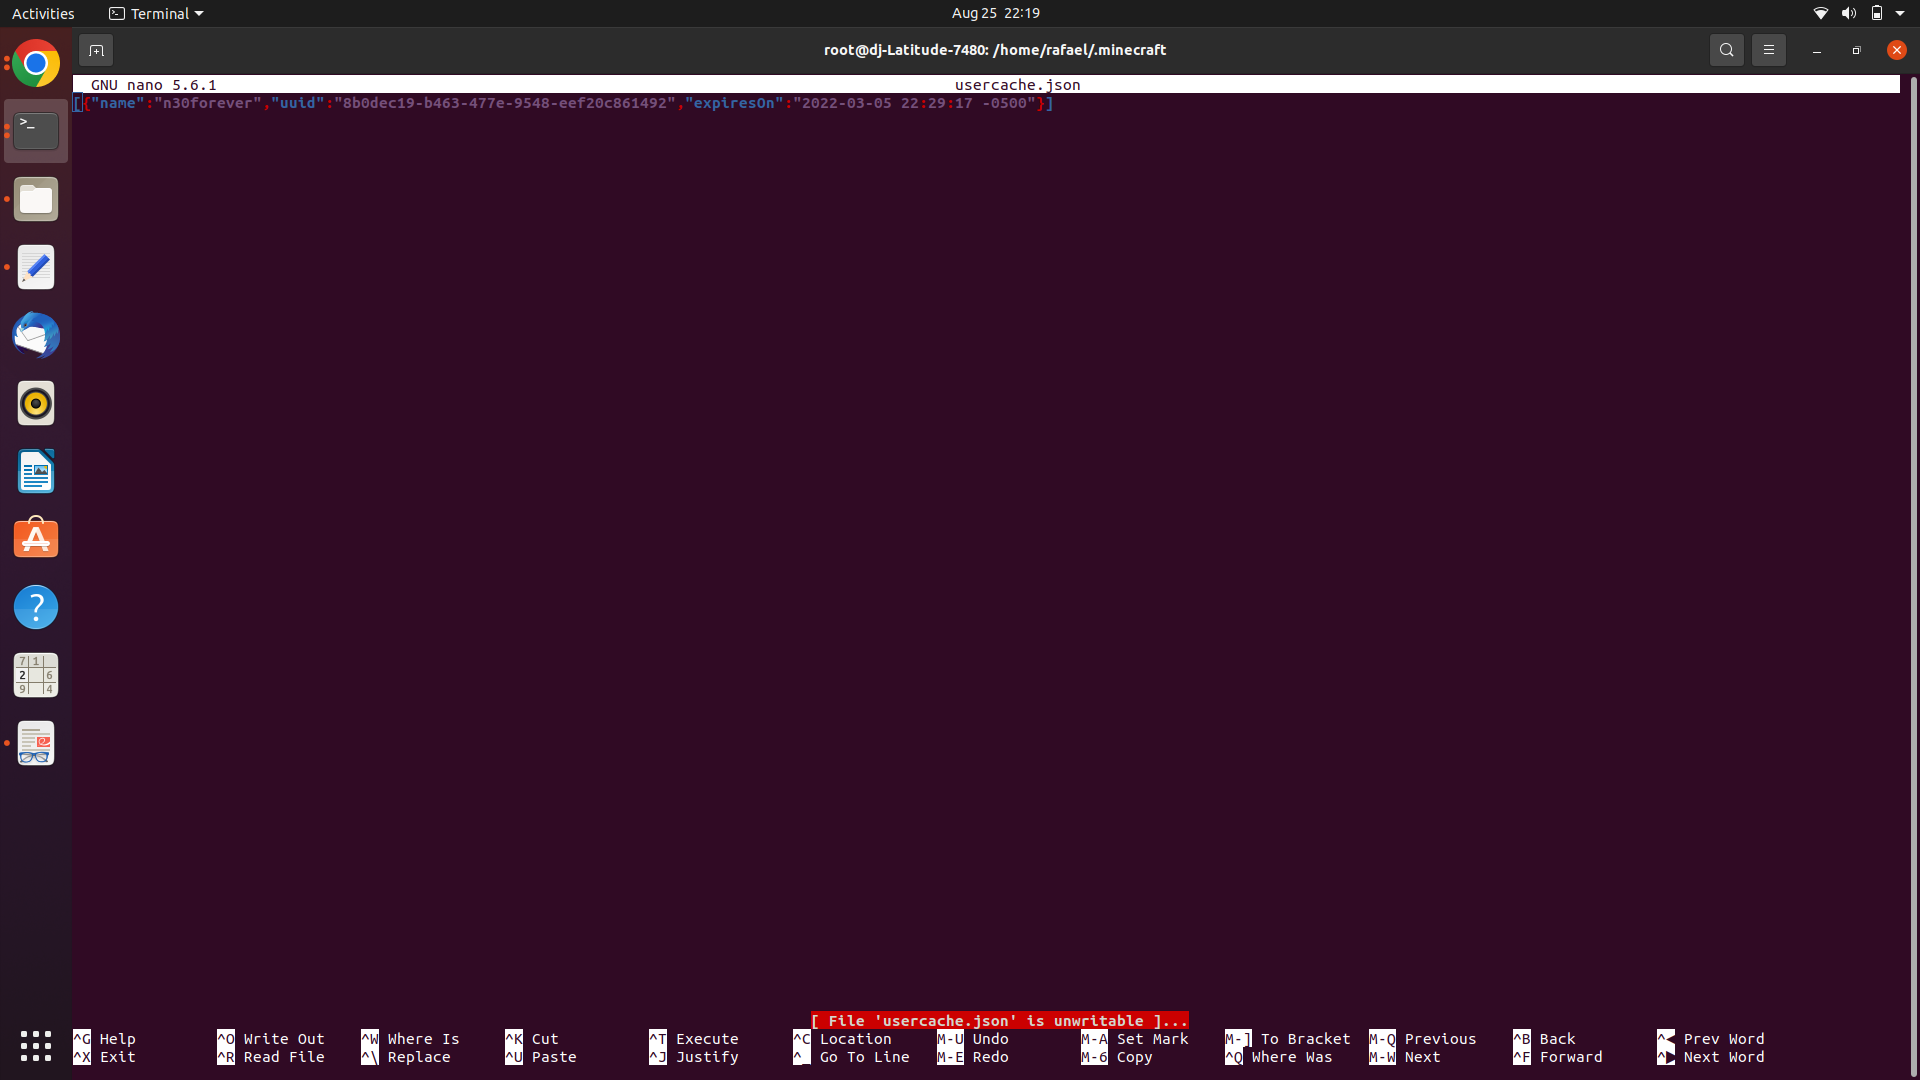
Task: Launch Ubuntu Software from the dock
Action: 36,538
